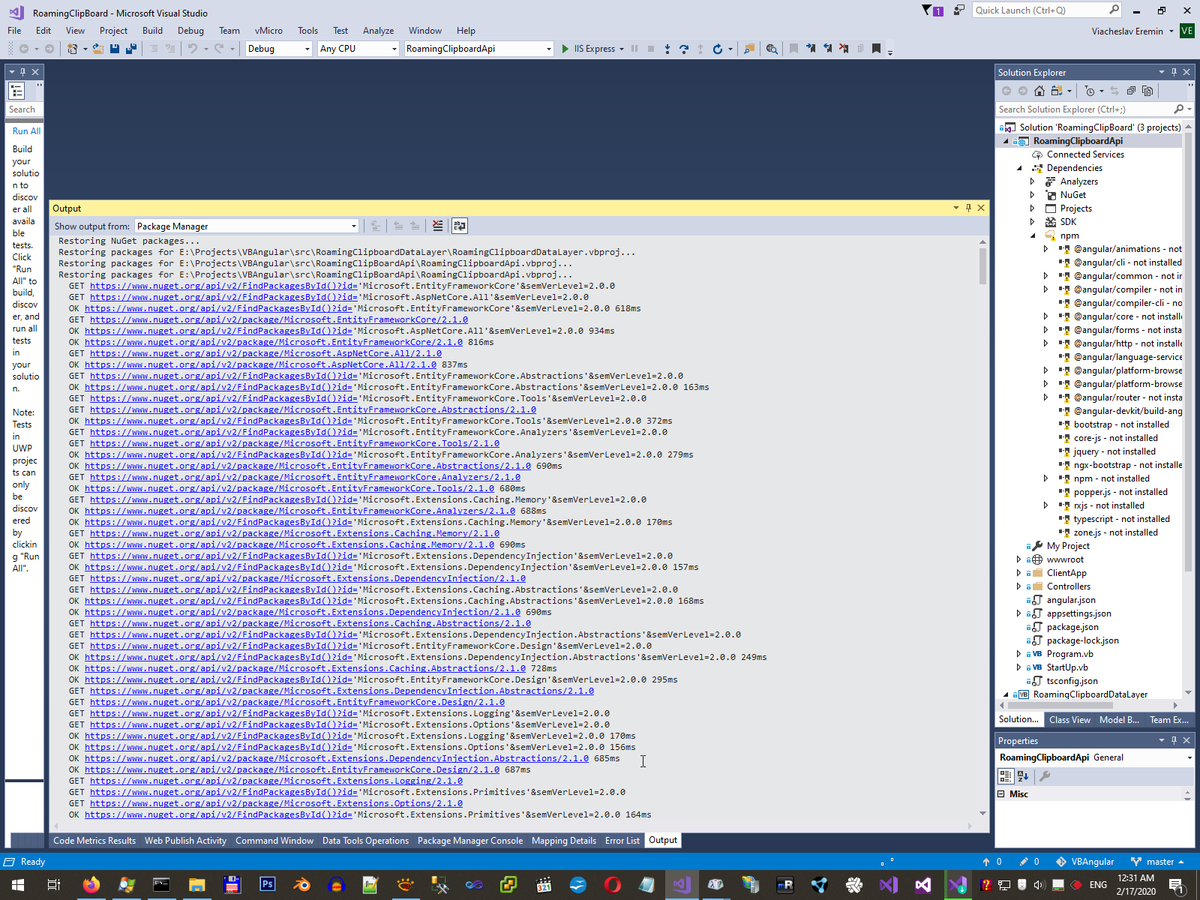
Task: Click Show All Files icon in Solution Explorer
Action: 1147,91
